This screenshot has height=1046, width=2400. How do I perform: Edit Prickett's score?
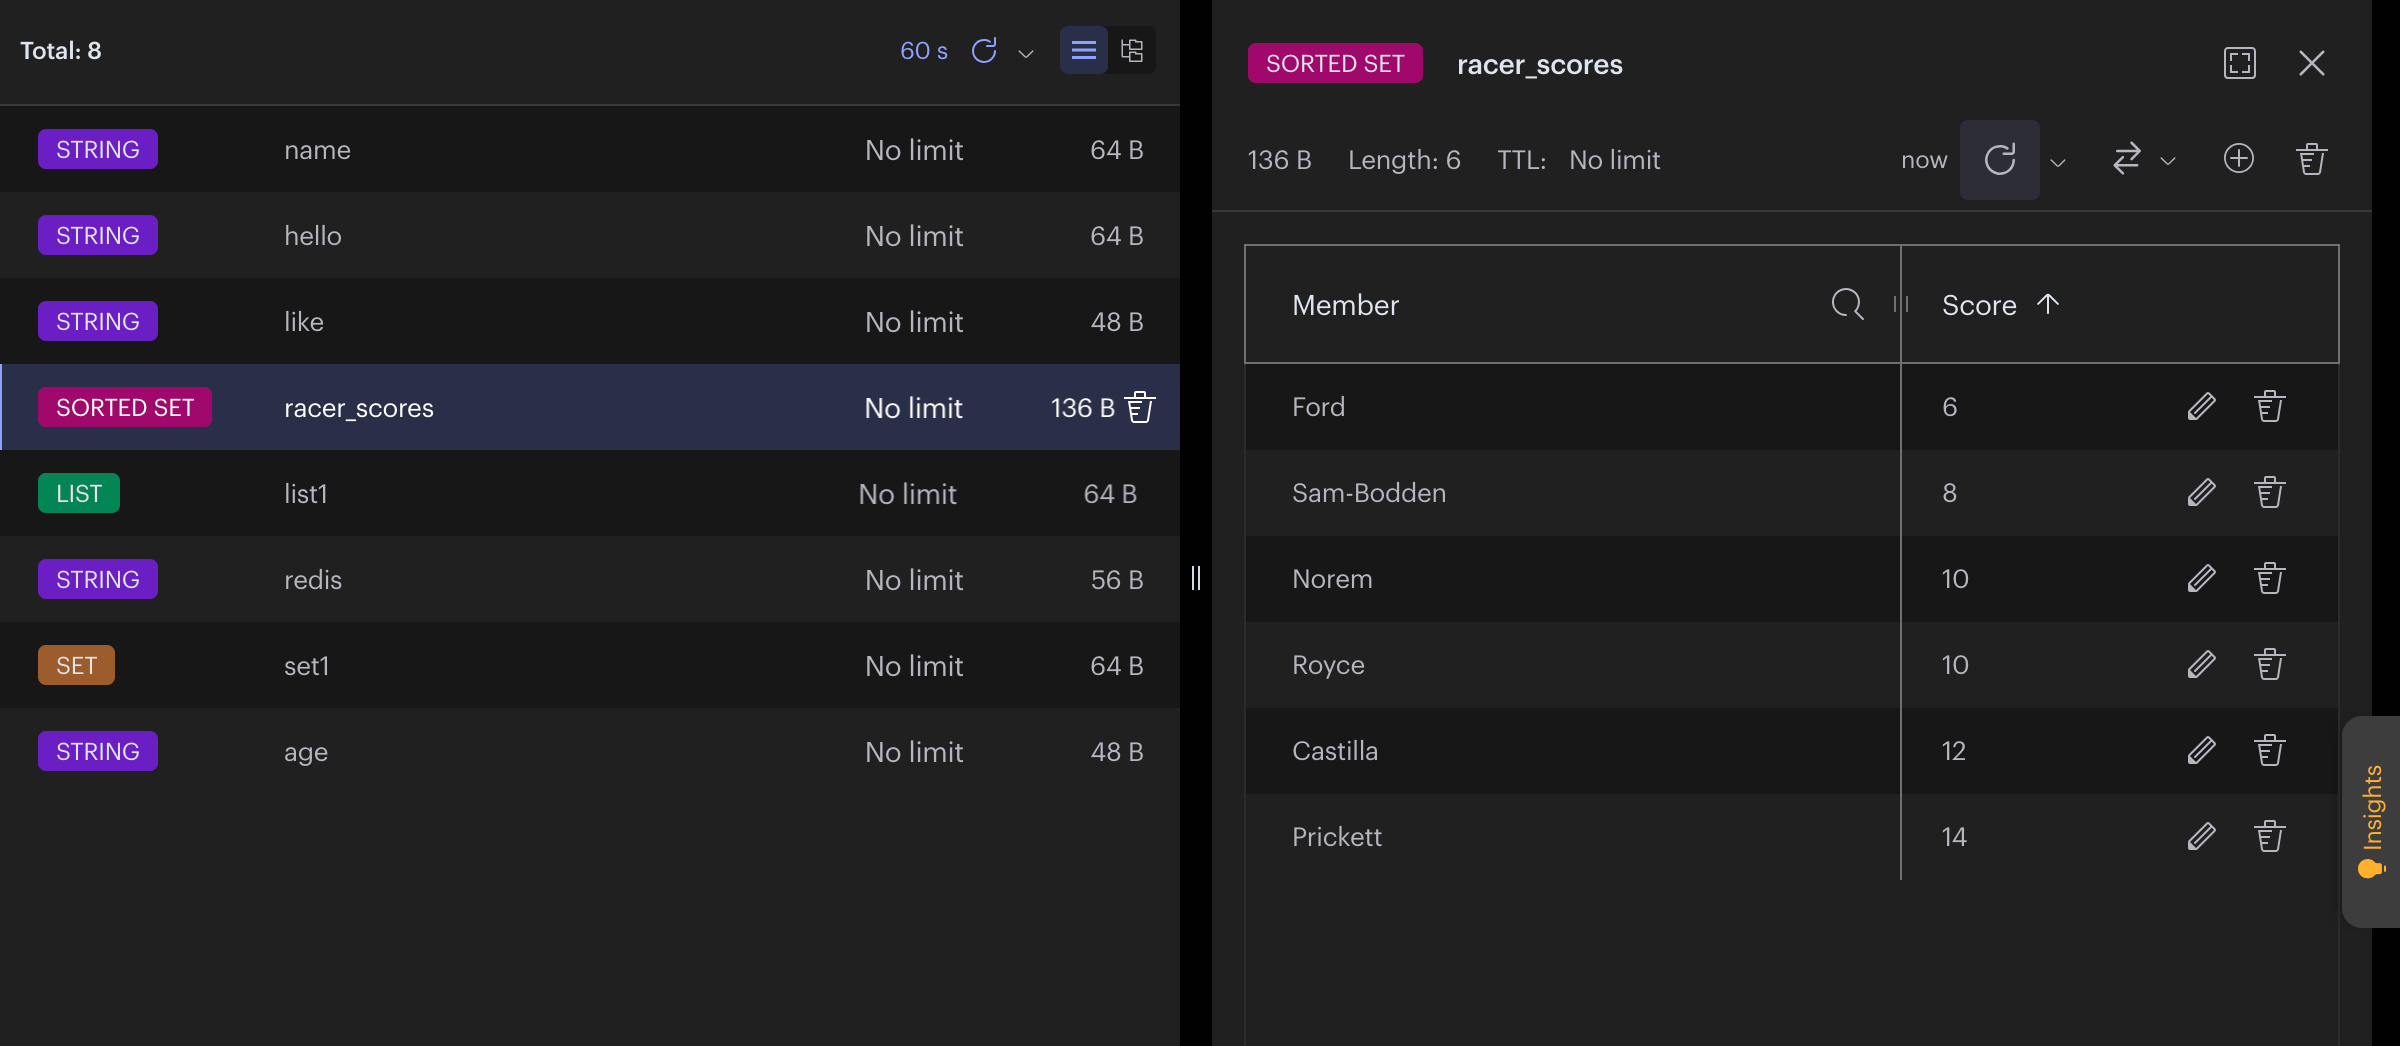click(2202, 837)
